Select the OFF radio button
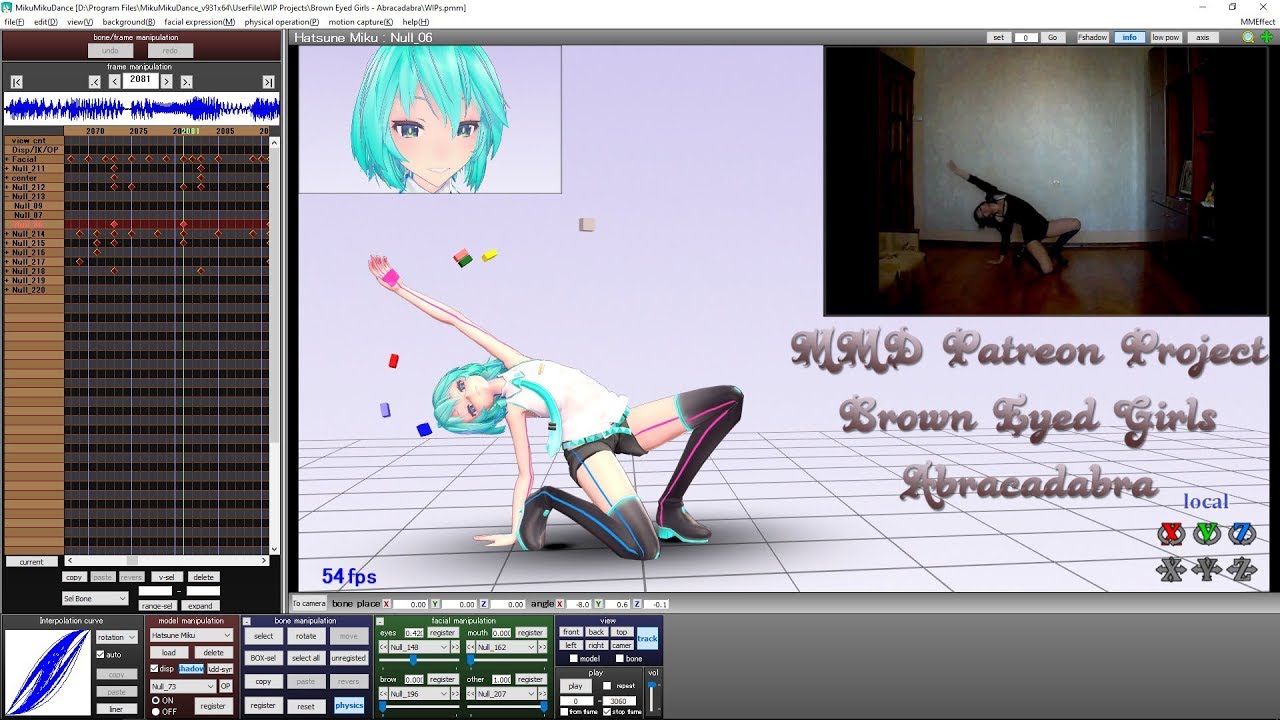Screen dimensions: 1280x720 pos(155,711)
